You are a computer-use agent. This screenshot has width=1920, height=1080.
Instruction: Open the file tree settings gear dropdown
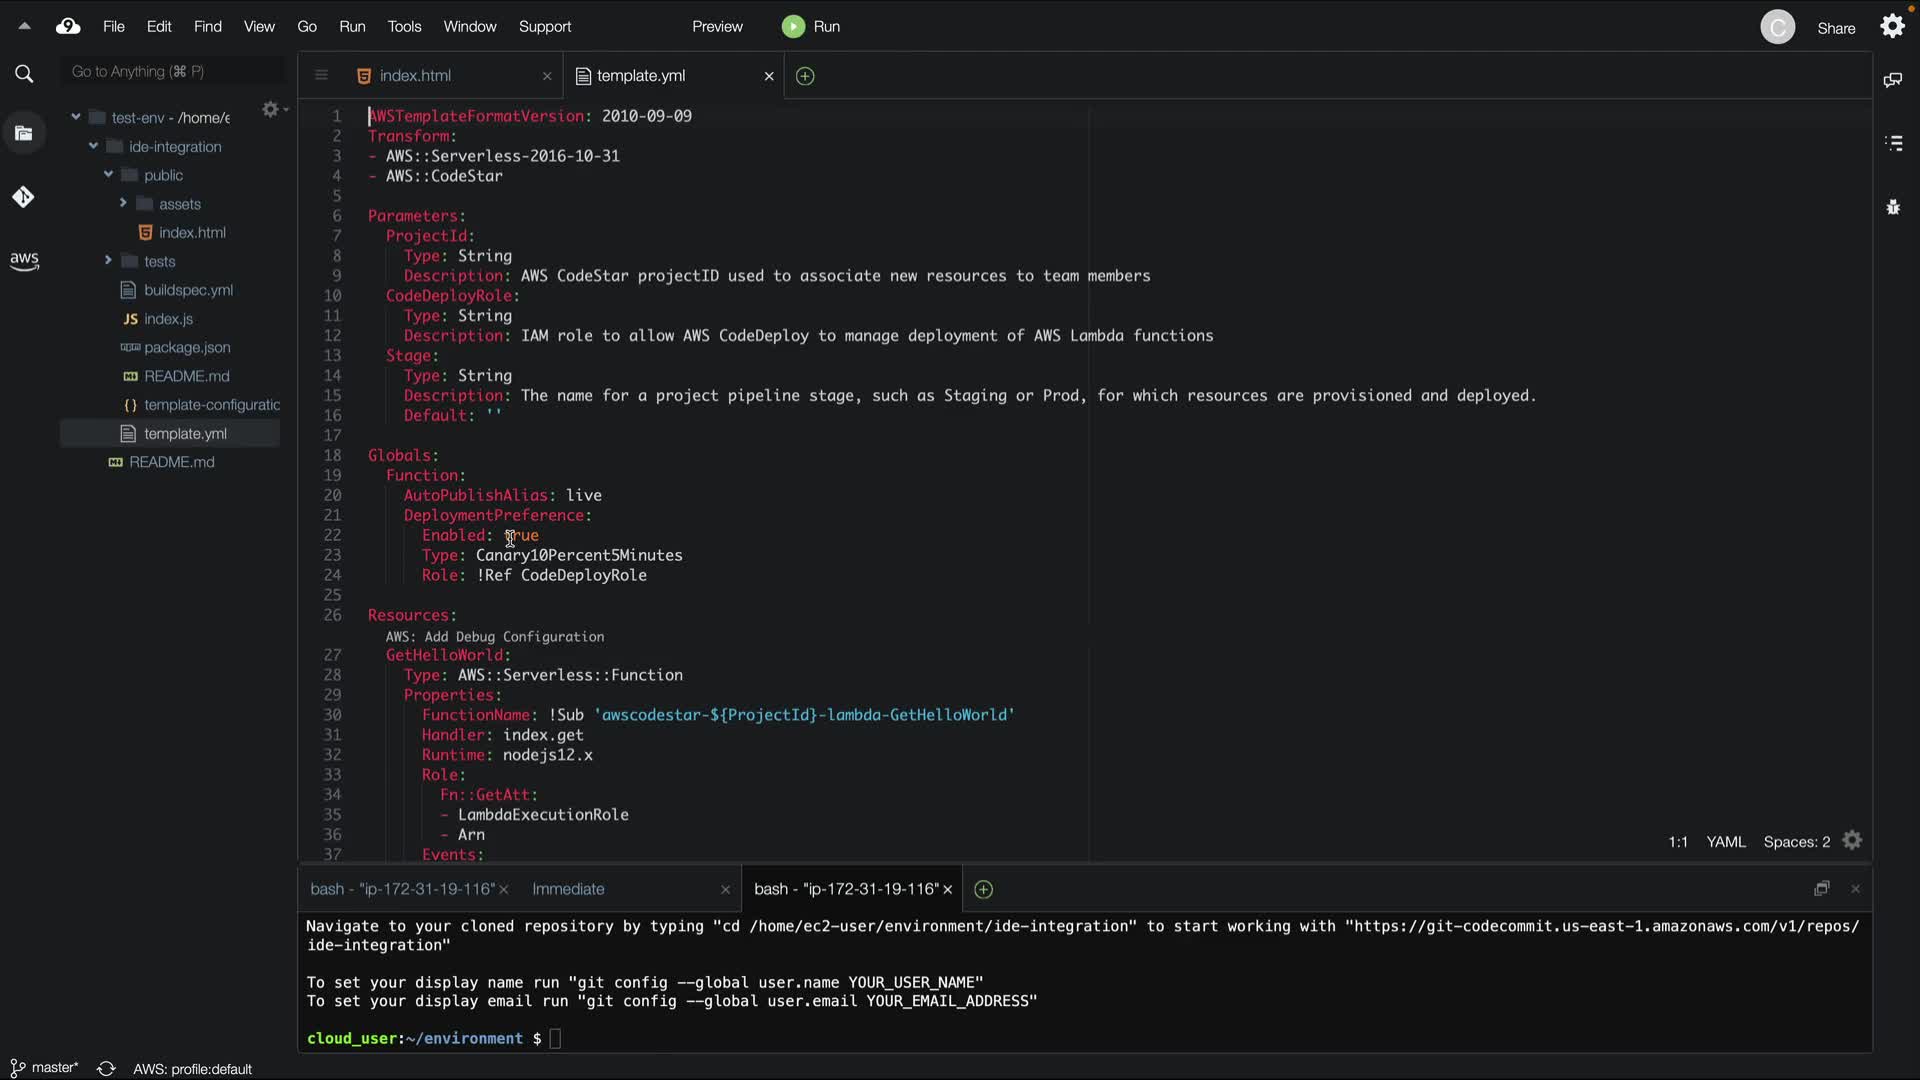tap(273, 109)
